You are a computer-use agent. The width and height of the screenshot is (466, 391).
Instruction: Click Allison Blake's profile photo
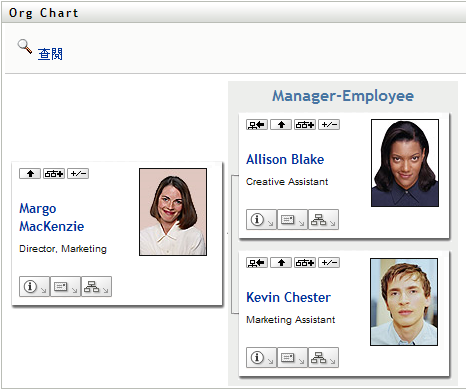405,163
